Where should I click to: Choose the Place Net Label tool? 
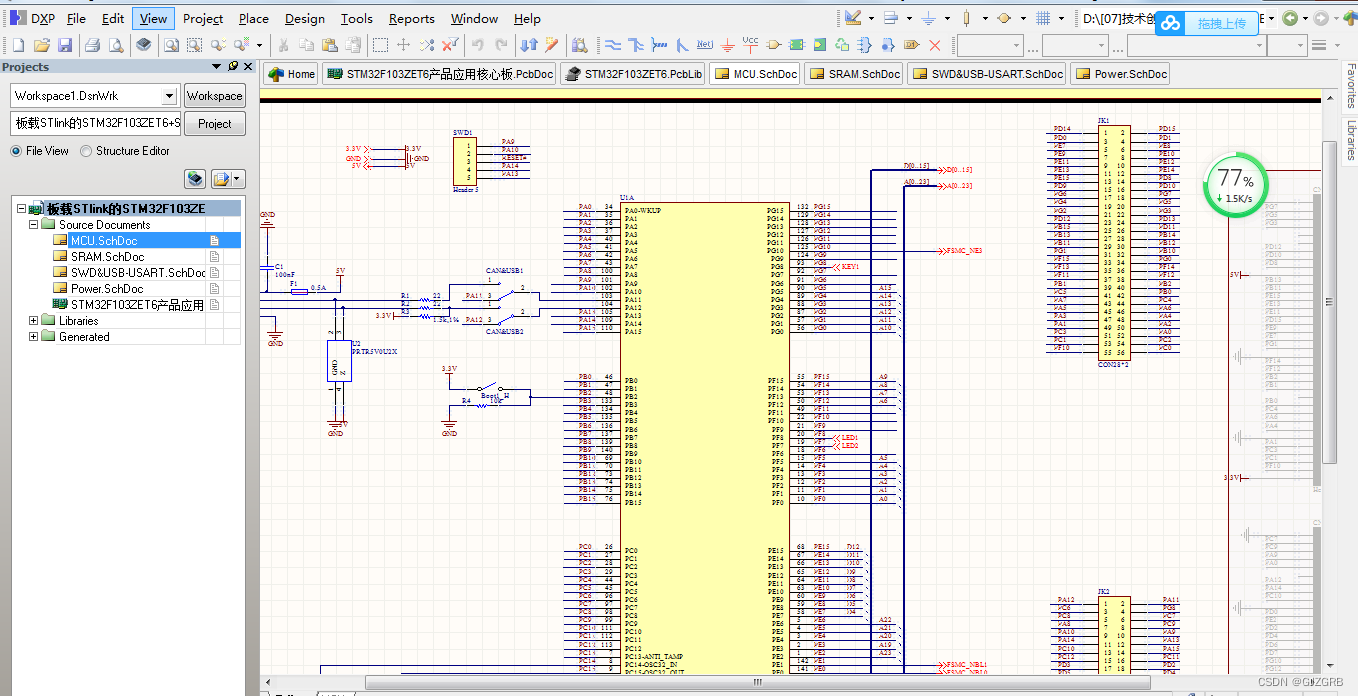[x=705, y=44]
